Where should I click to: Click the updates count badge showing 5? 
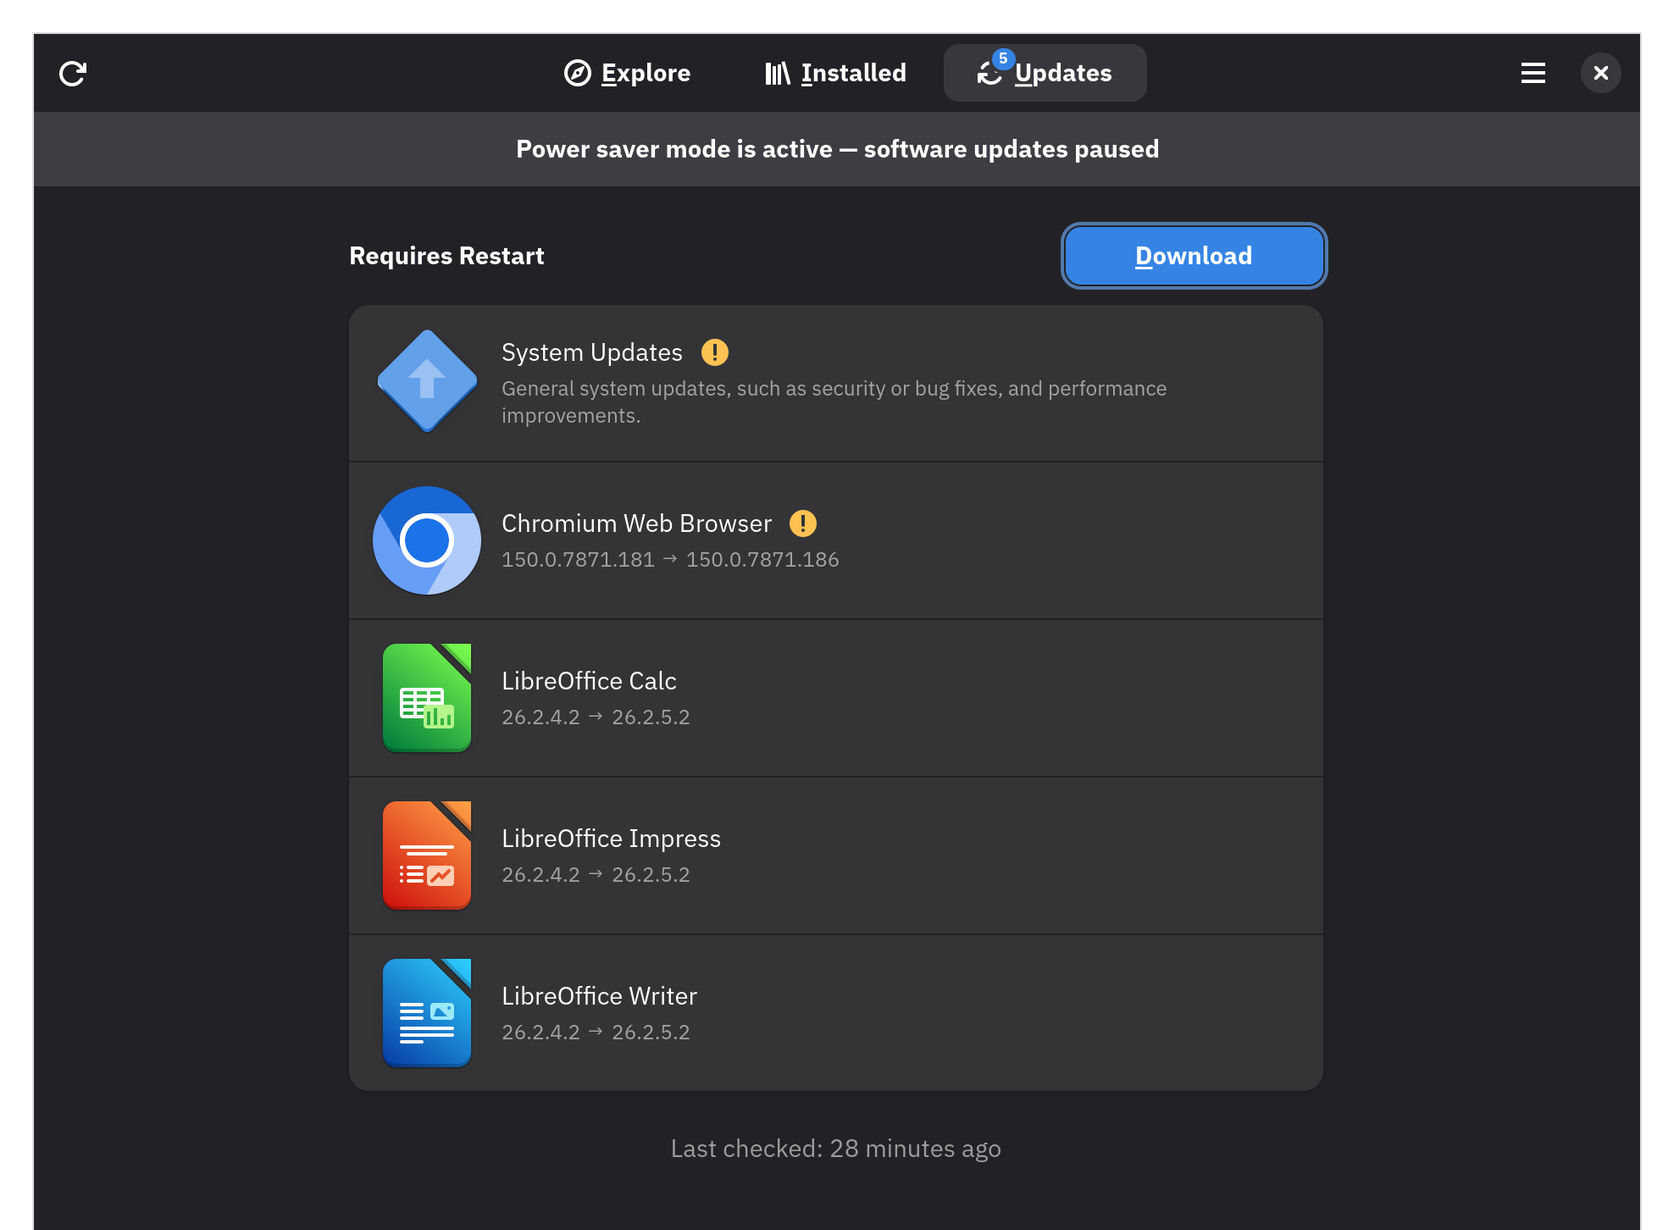tap(1003, 58)
